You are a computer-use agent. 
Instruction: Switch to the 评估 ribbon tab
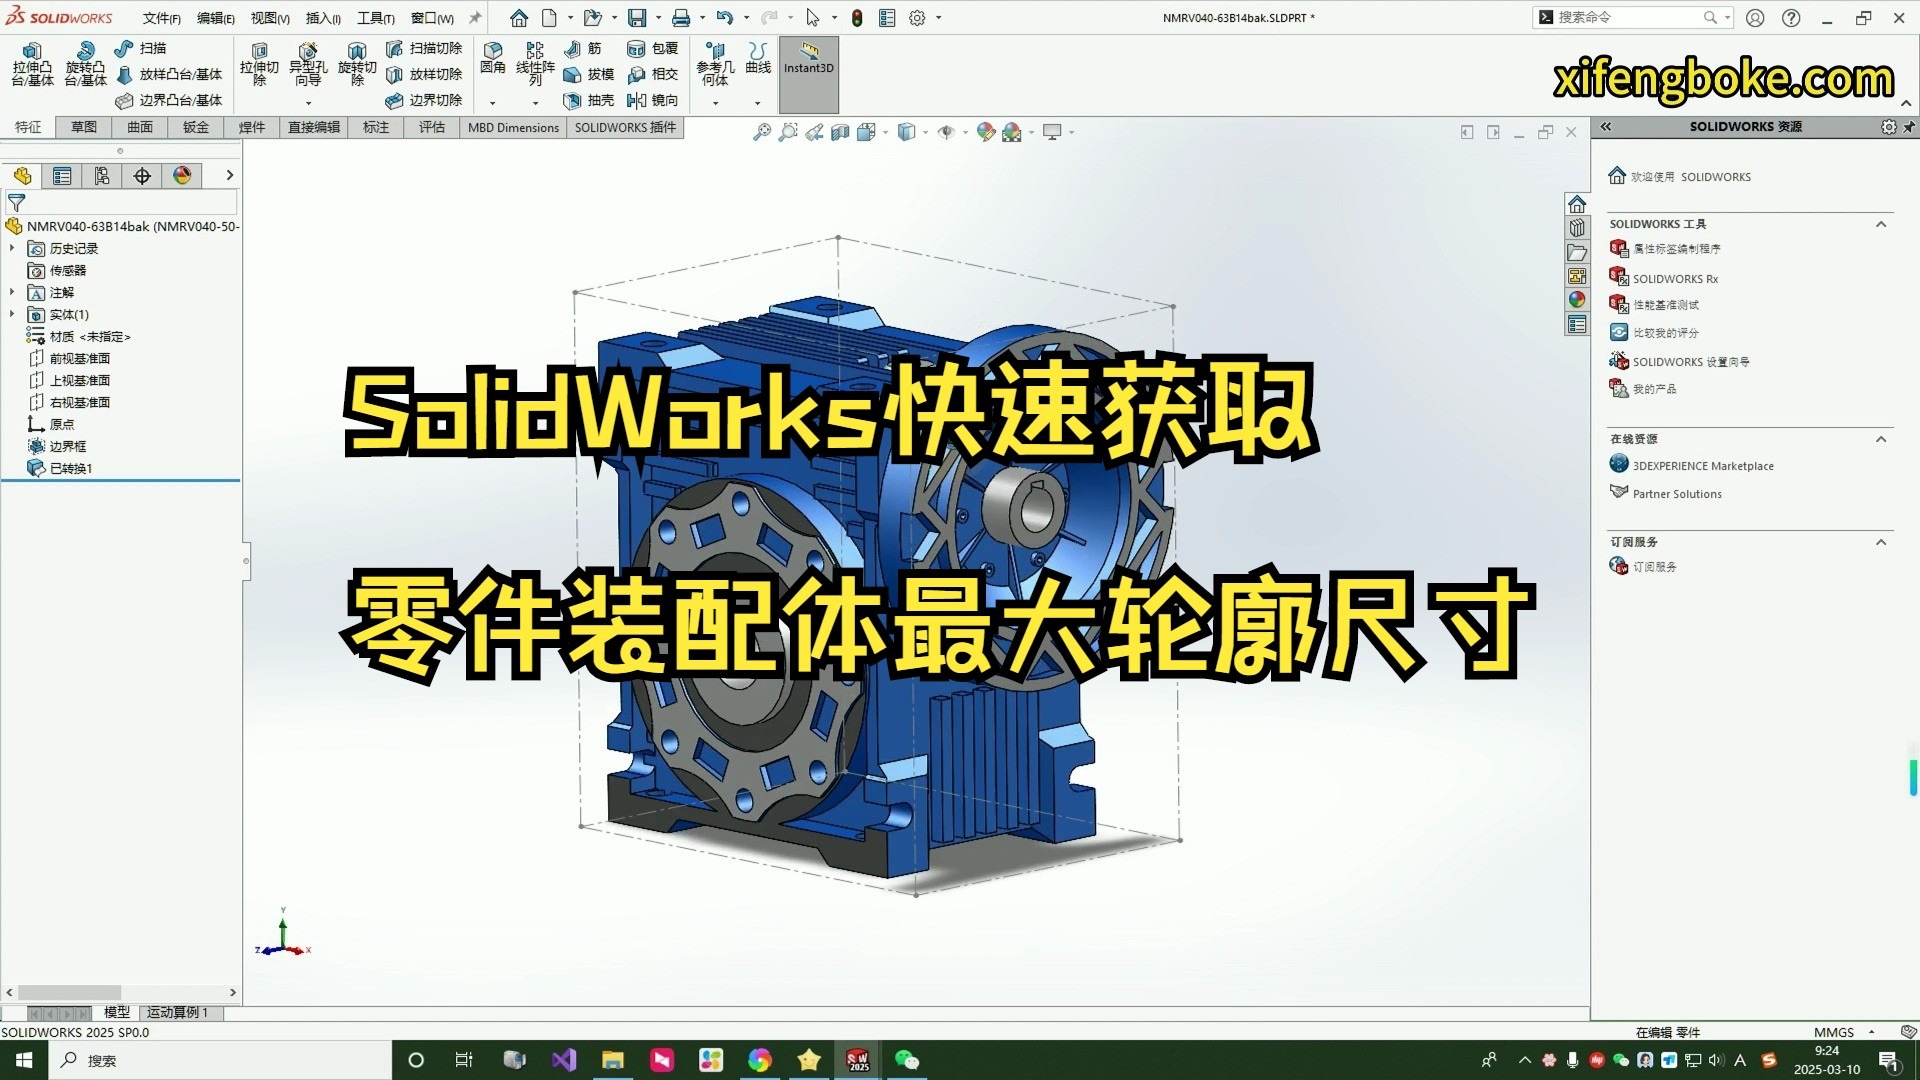click(431, 127)
